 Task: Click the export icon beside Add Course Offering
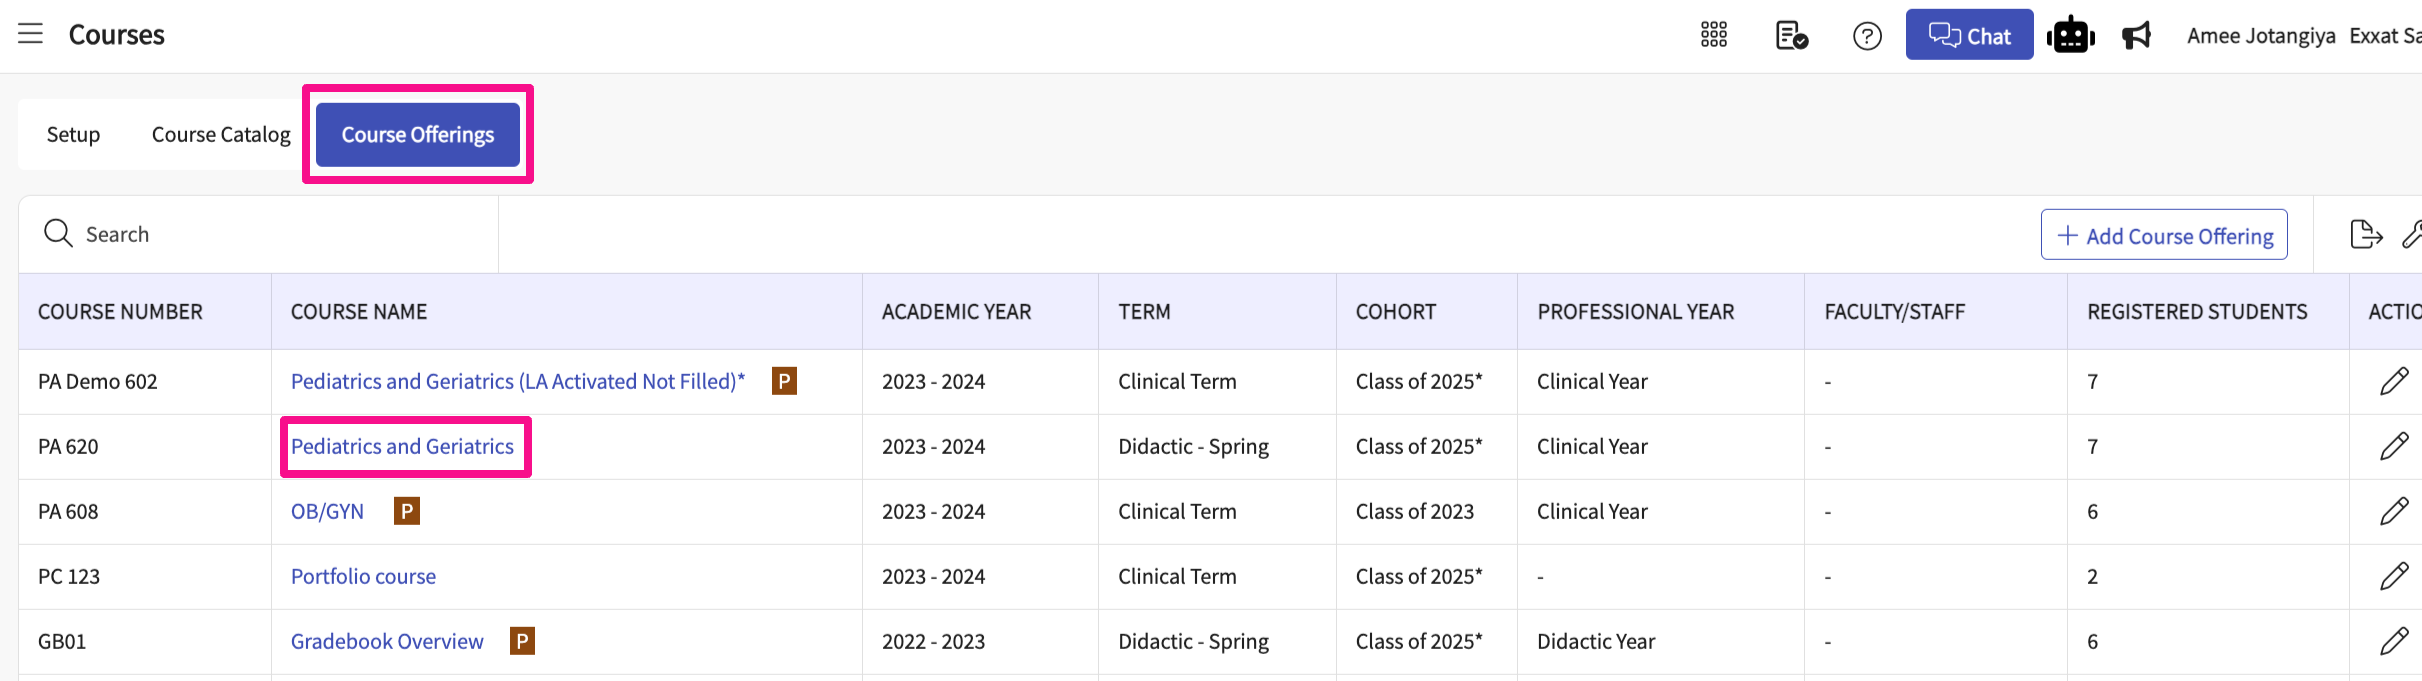coord(2365,235)
